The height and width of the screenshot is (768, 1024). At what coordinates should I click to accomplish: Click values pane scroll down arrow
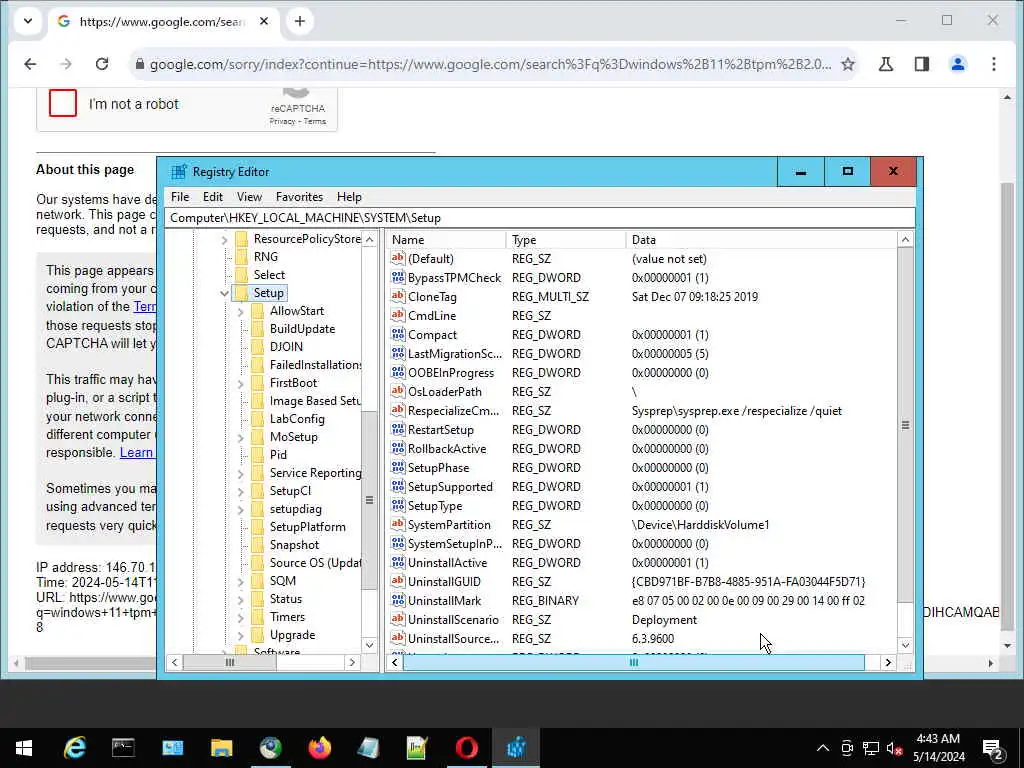pos(905,645)
